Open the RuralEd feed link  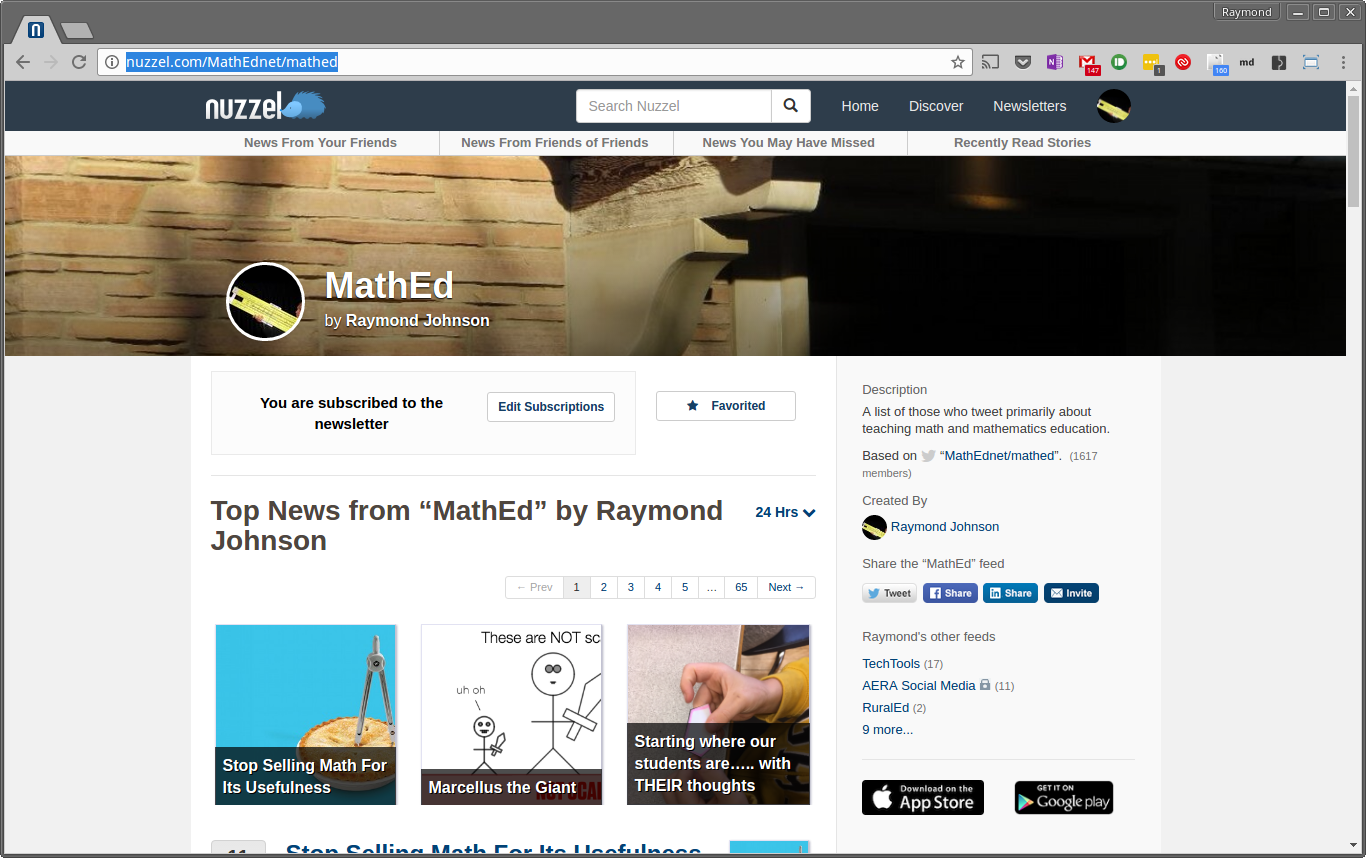(x=886, y=708)
